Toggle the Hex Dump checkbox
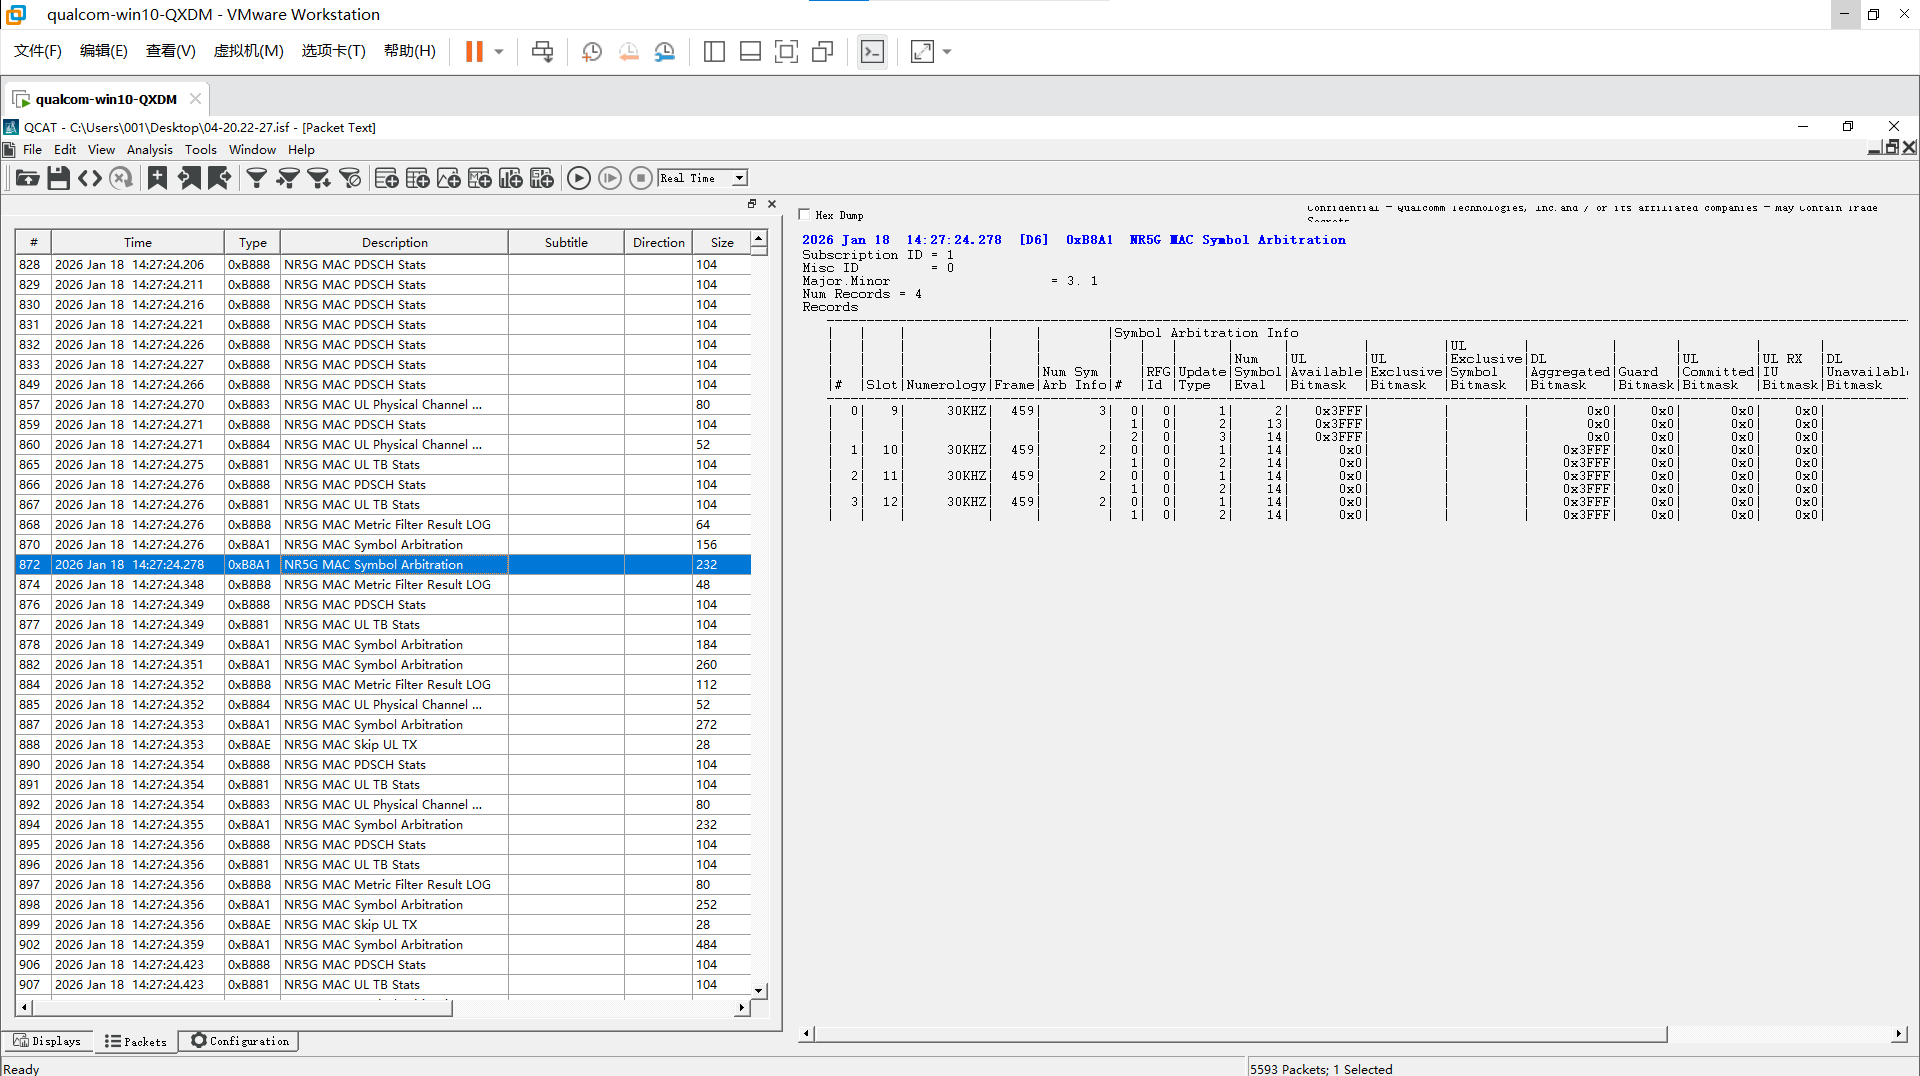 [x=804, y=214]
